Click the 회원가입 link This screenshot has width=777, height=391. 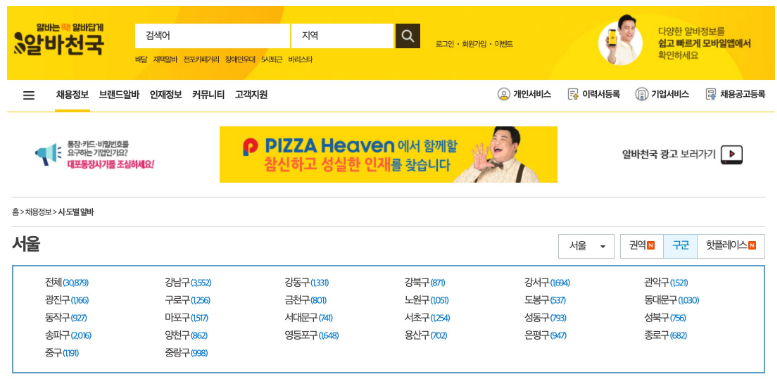pyautogui.click(x=474, y=44)
